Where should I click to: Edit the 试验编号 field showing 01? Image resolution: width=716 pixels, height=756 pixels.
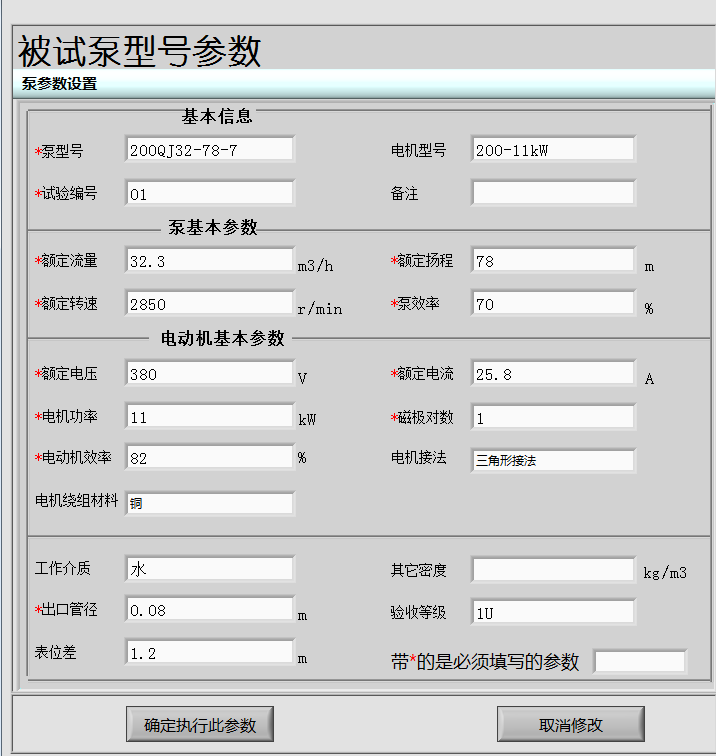click(210, 193)
